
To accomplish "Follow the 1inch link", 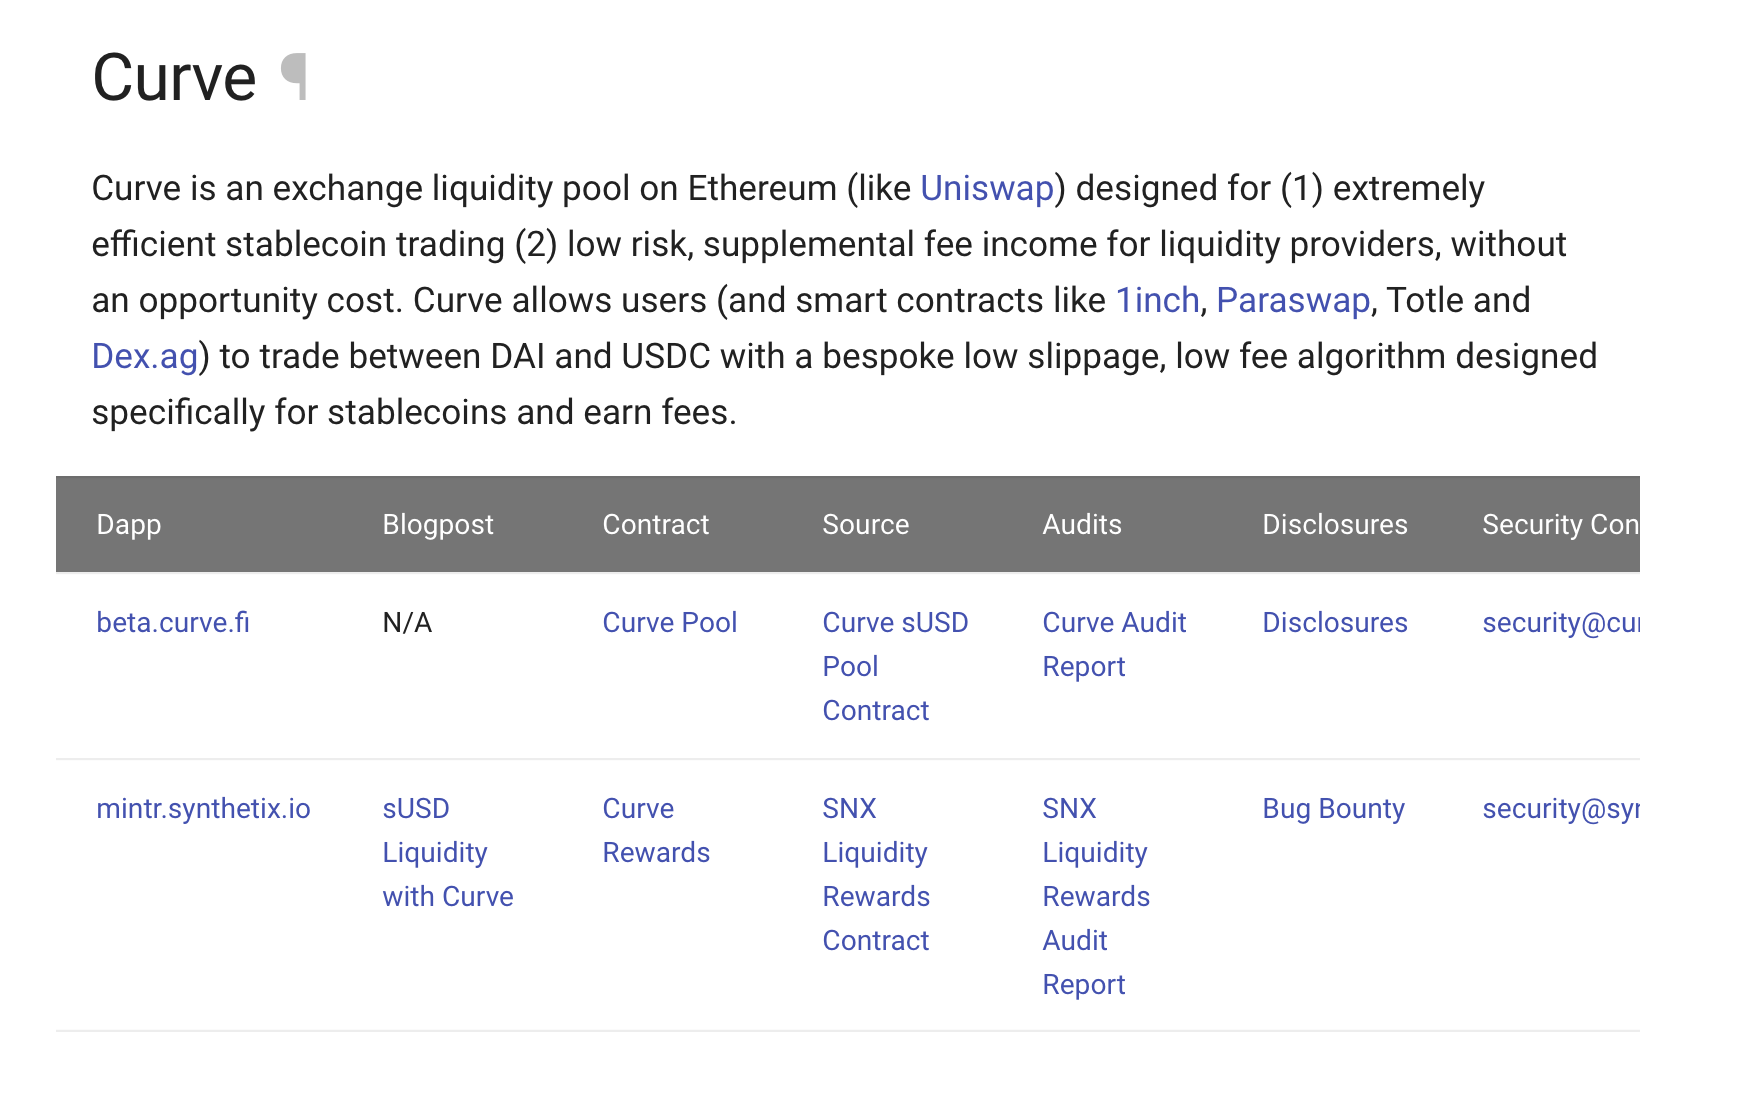I will (x=1157, y=300).
